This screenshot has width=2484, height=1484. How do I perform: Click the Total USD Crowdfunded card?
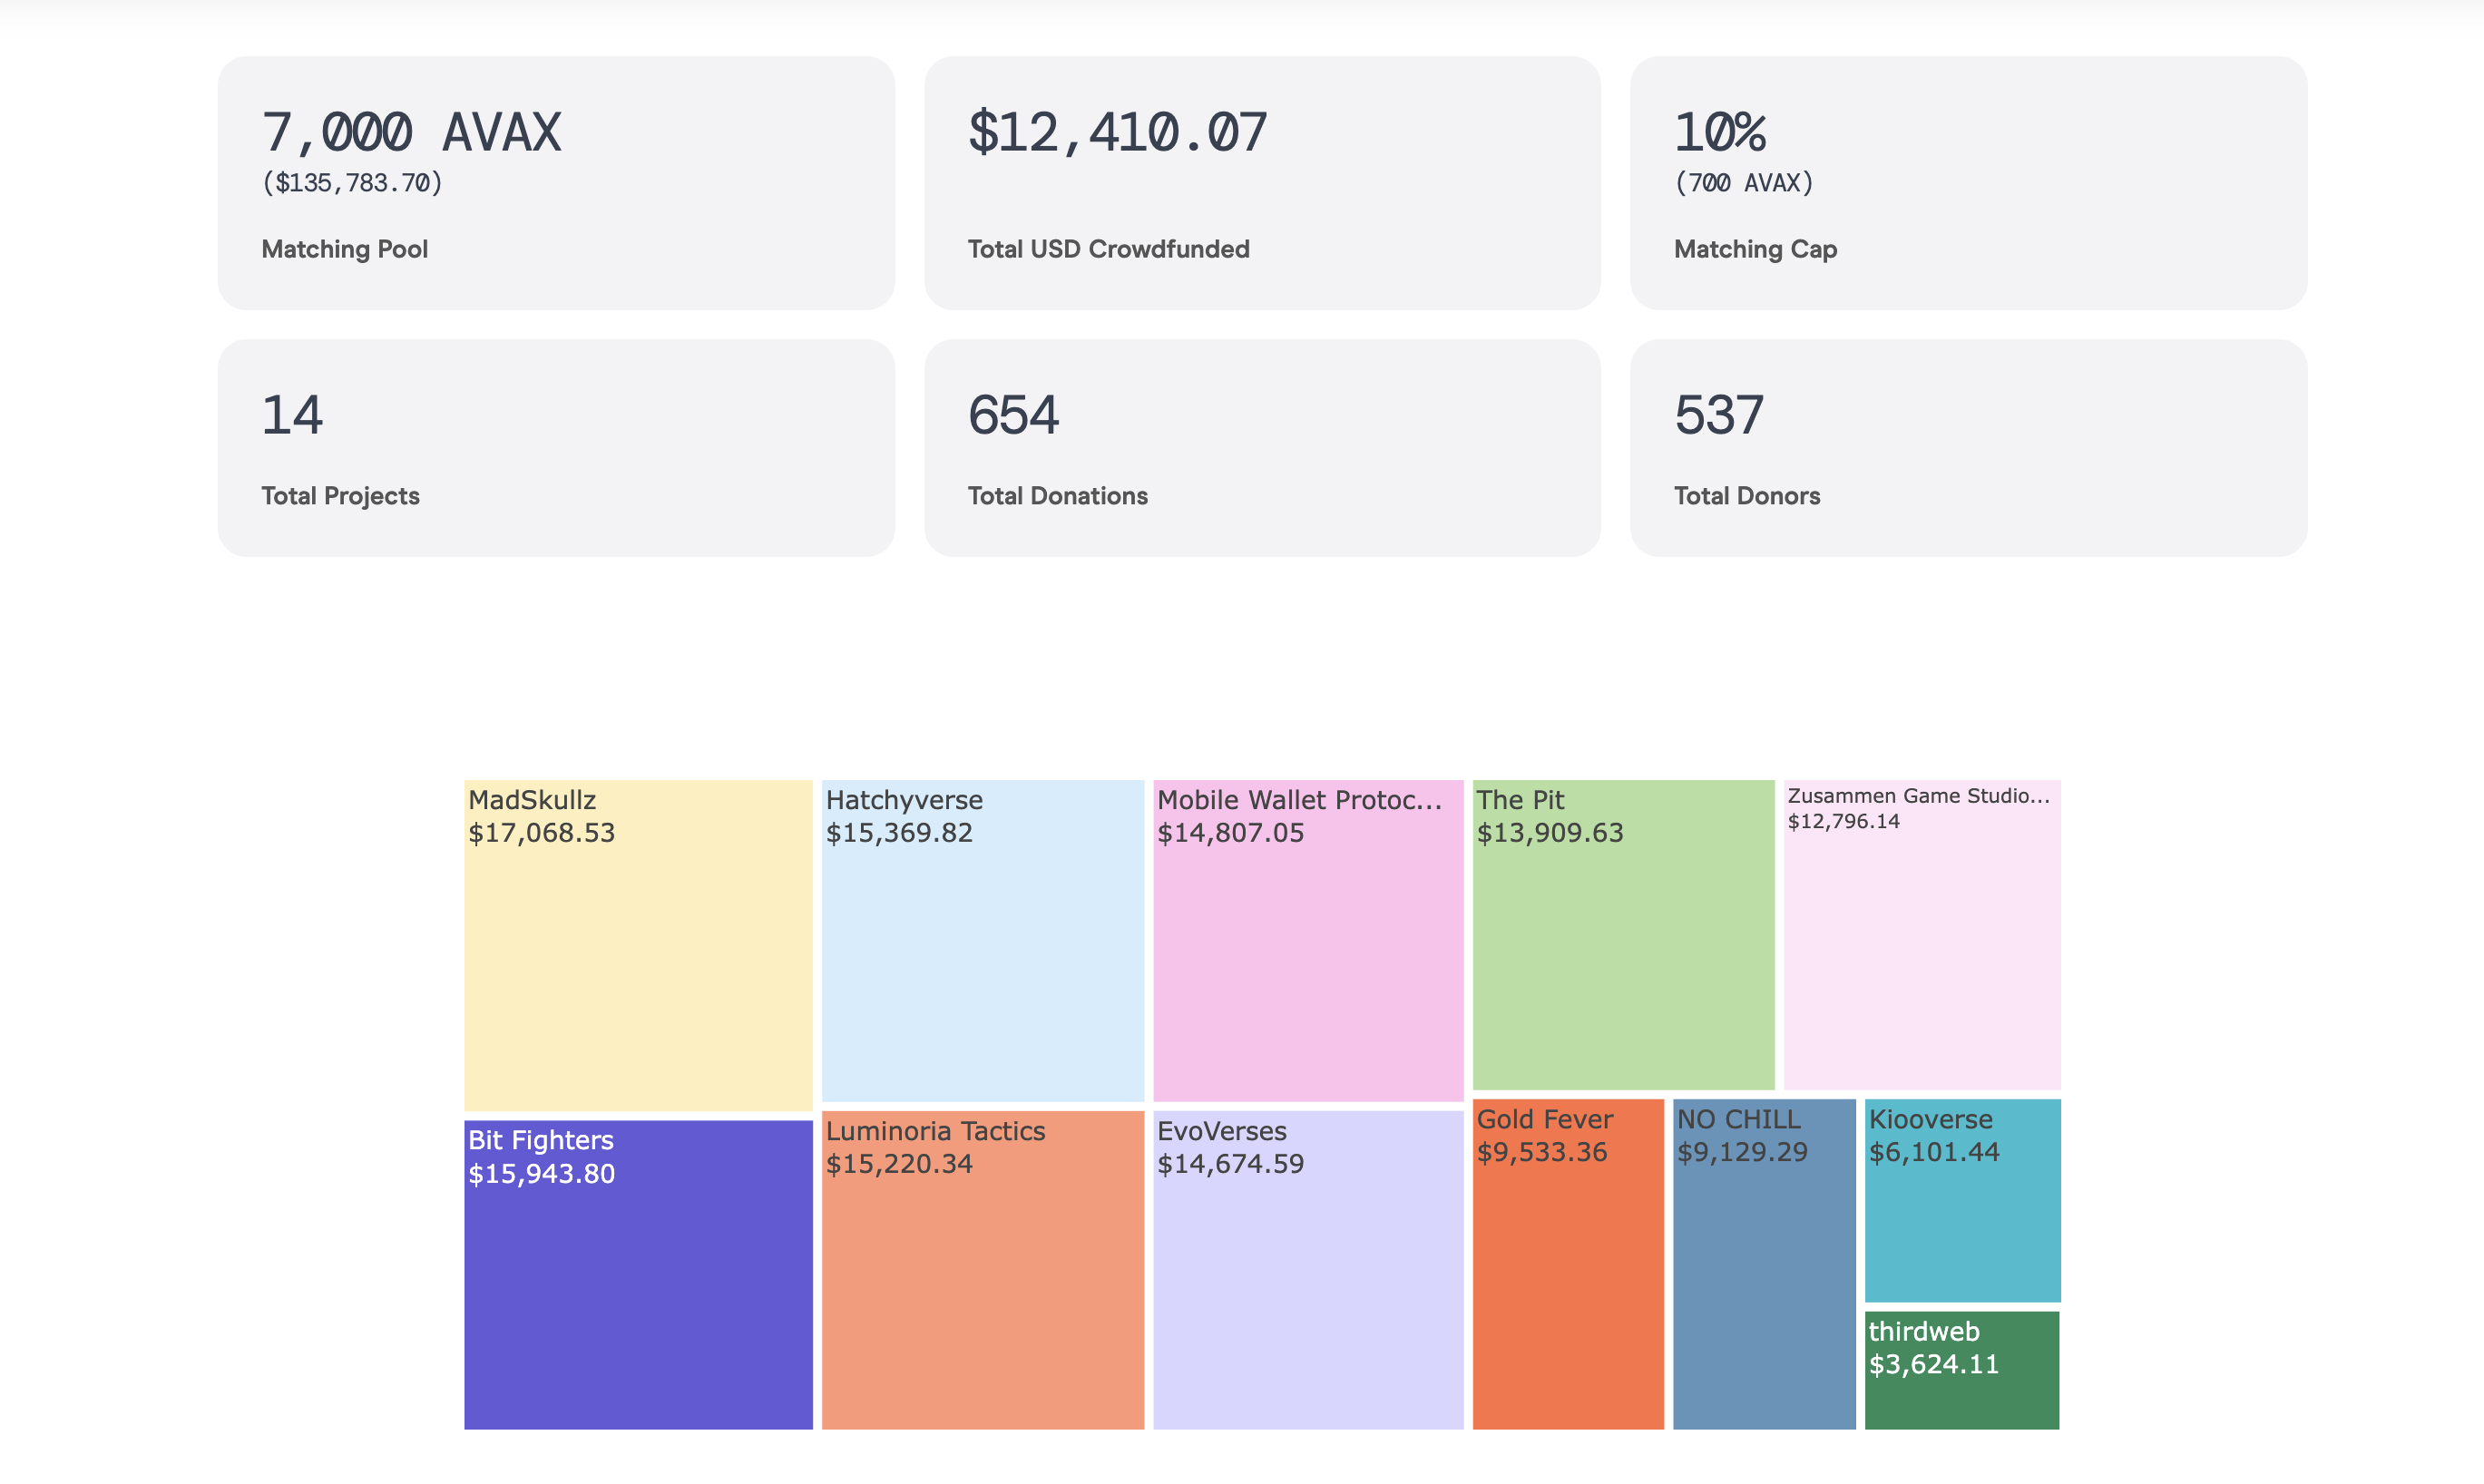(x=1262, y=183)
